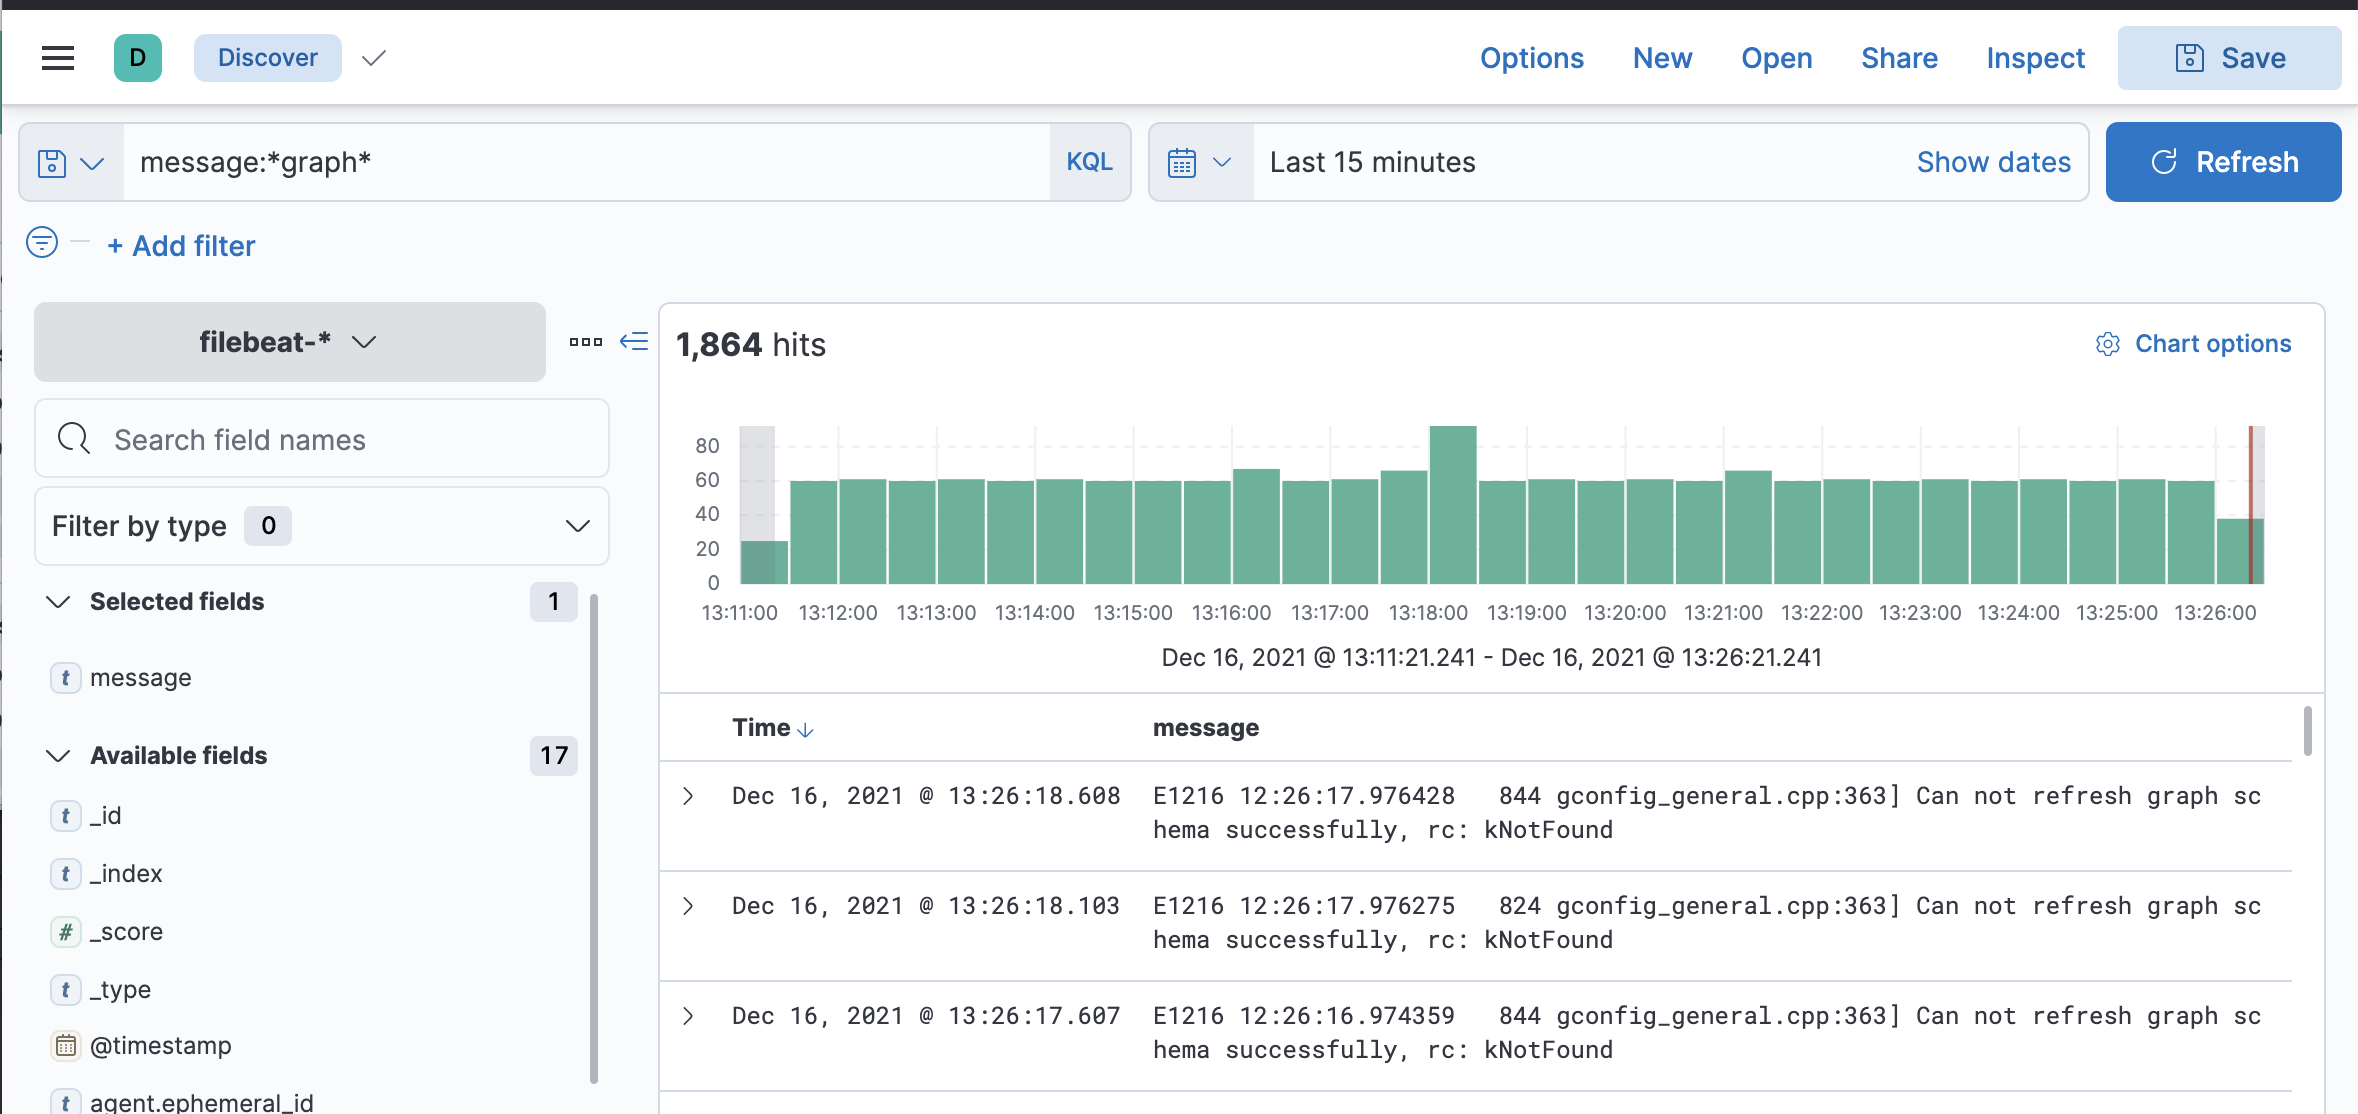Open the hamburger navigation menu
The image size is (2358, 1114).
tap(58, 58)
